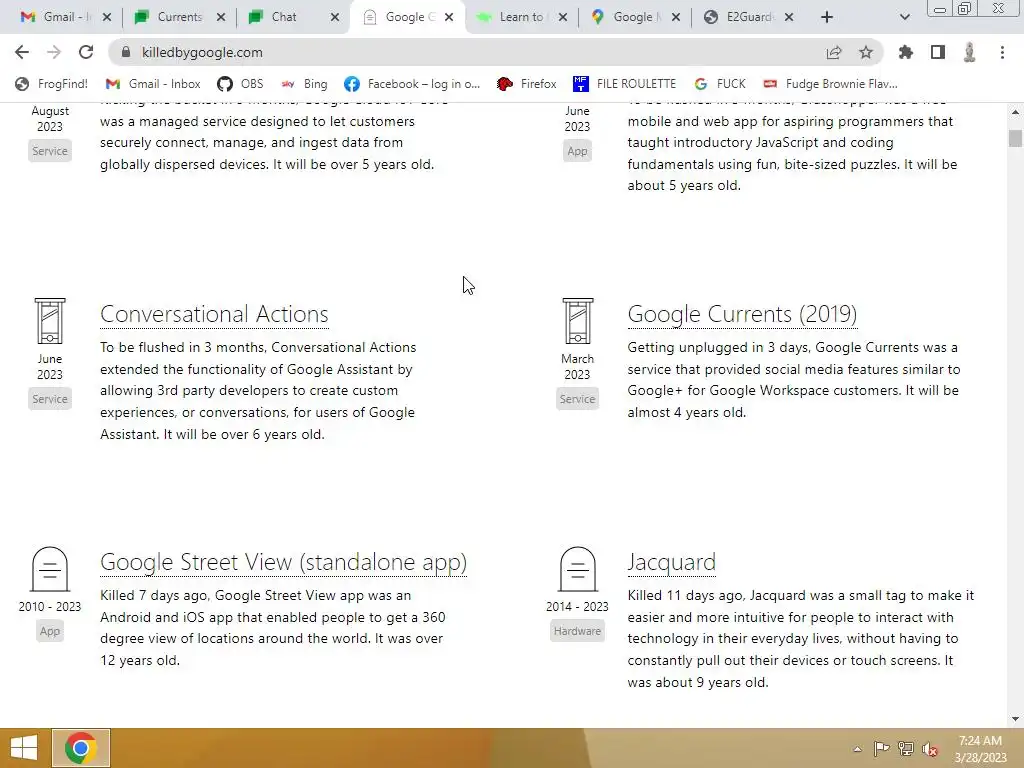Open the Firefox bookmark
This screenshot has width=1024, height=768.
[x=526, y=84]
